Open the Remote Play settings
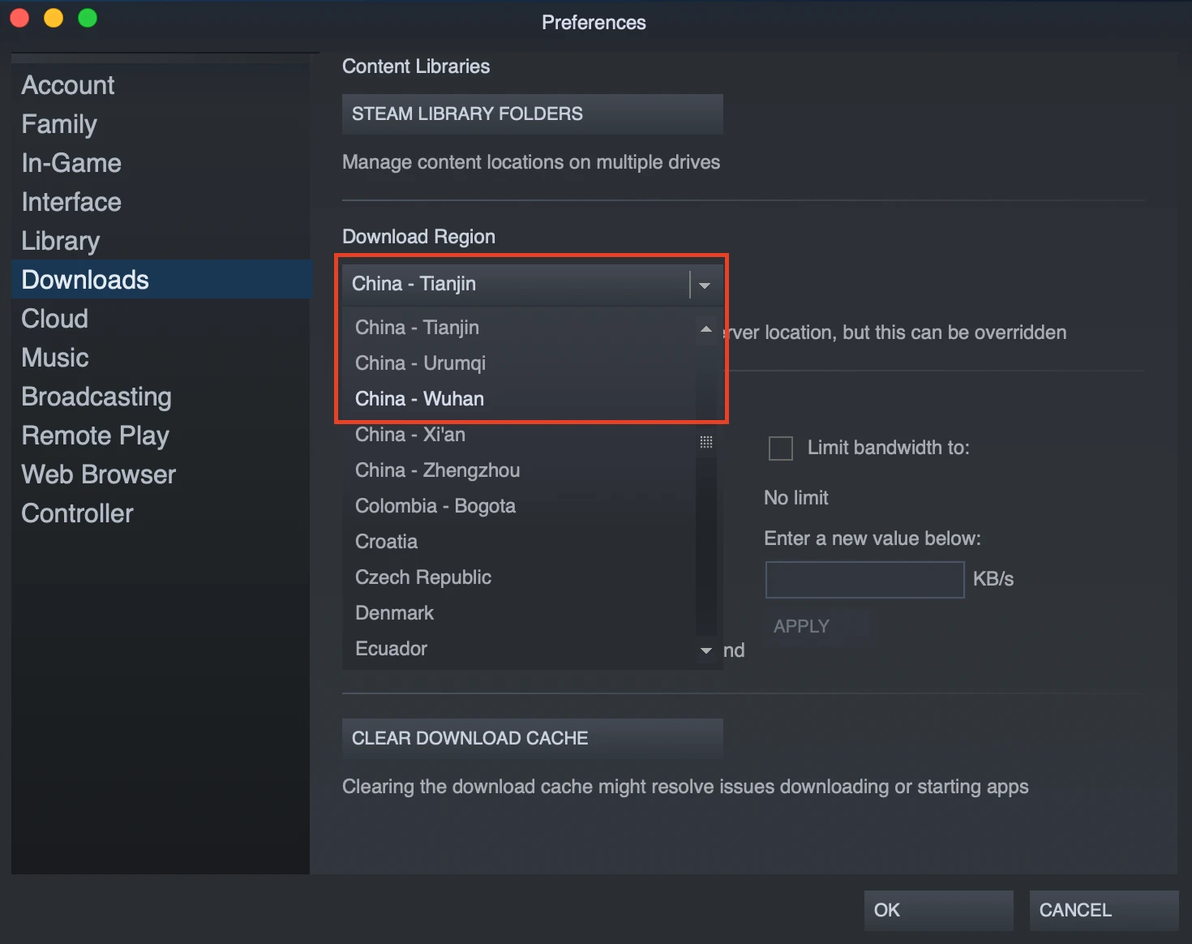Viewport: 1192px width, 944px height. pos(95,436)
